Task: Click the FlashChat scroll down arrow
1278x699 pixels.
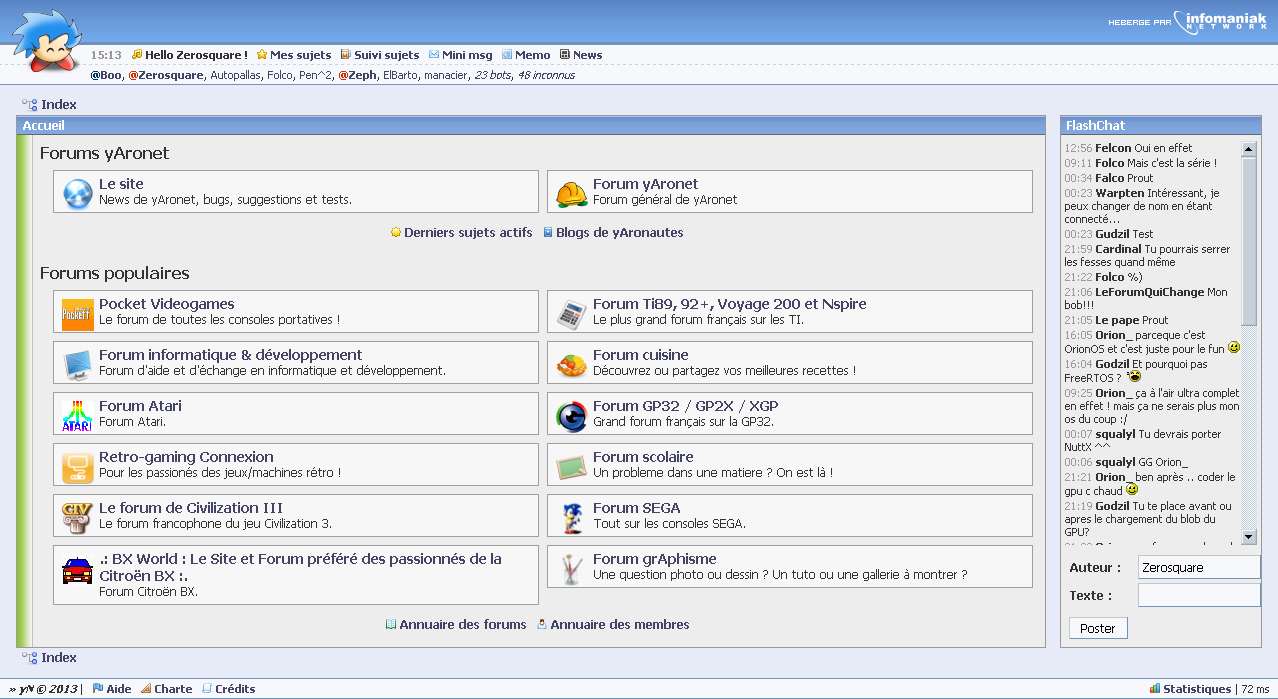Action: [x=1248, y=537]
